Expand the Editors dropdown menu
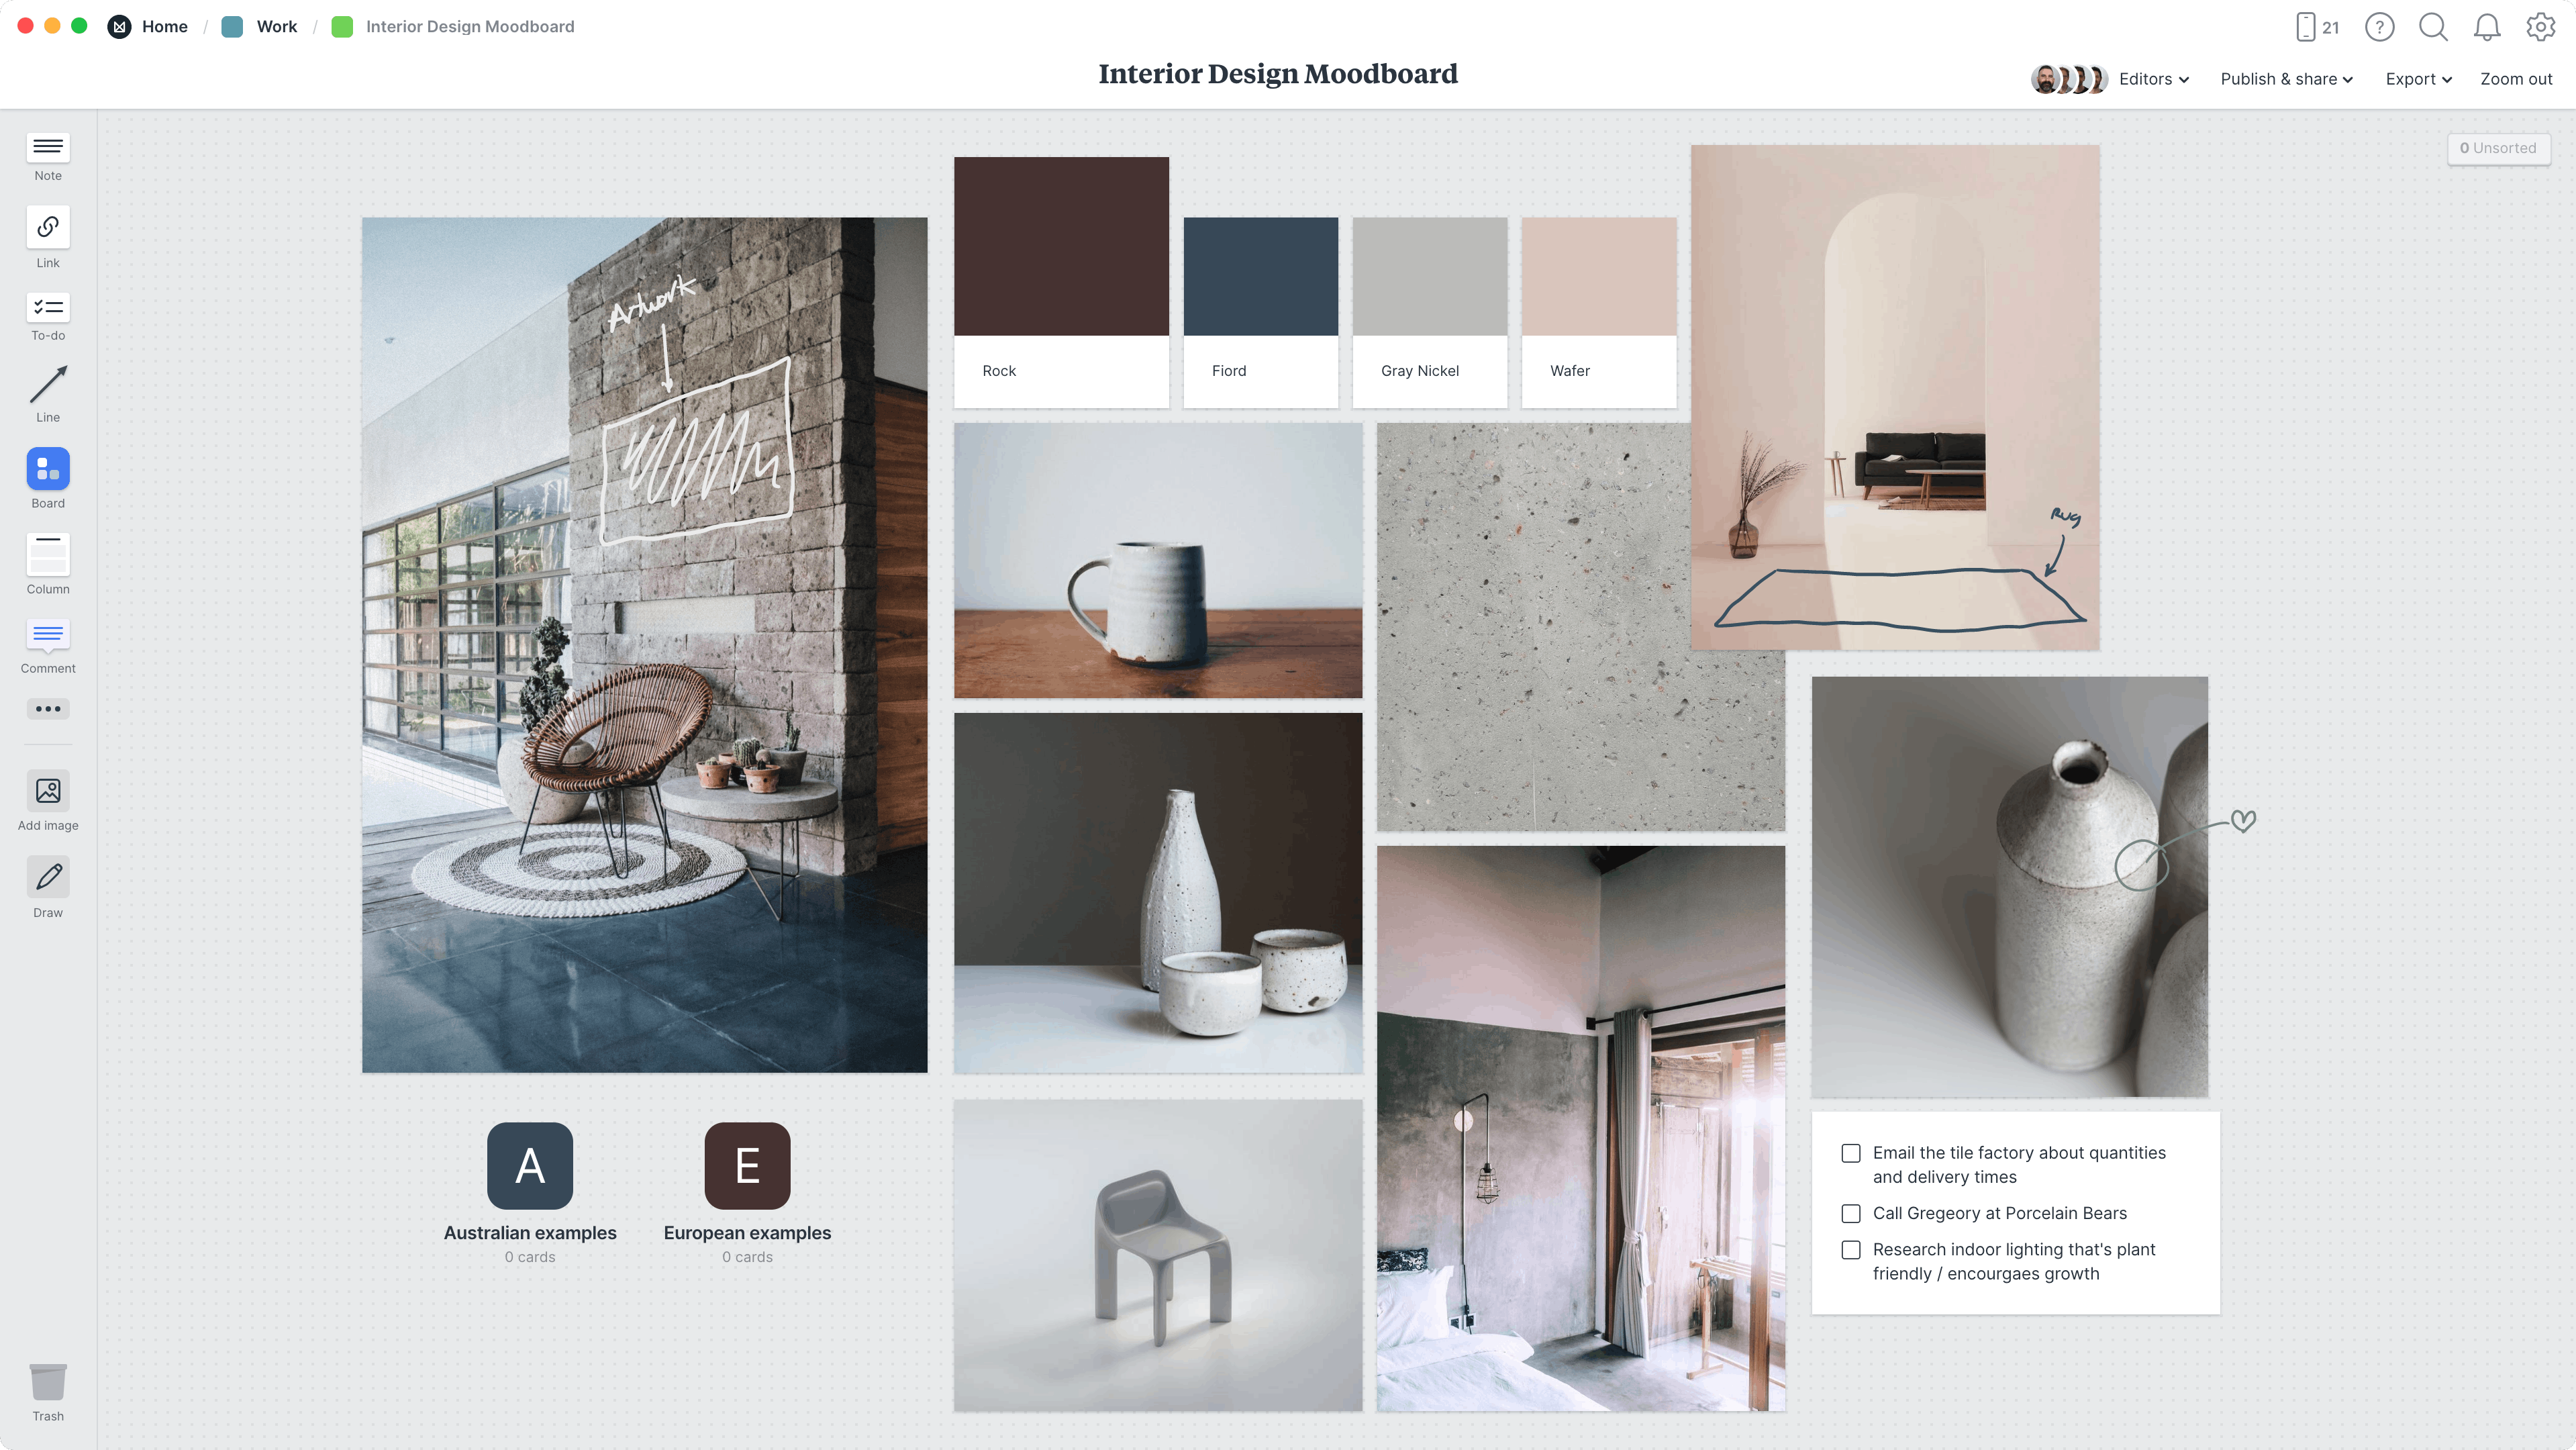This screenshot has height=1450, width=2576. 2151,78
